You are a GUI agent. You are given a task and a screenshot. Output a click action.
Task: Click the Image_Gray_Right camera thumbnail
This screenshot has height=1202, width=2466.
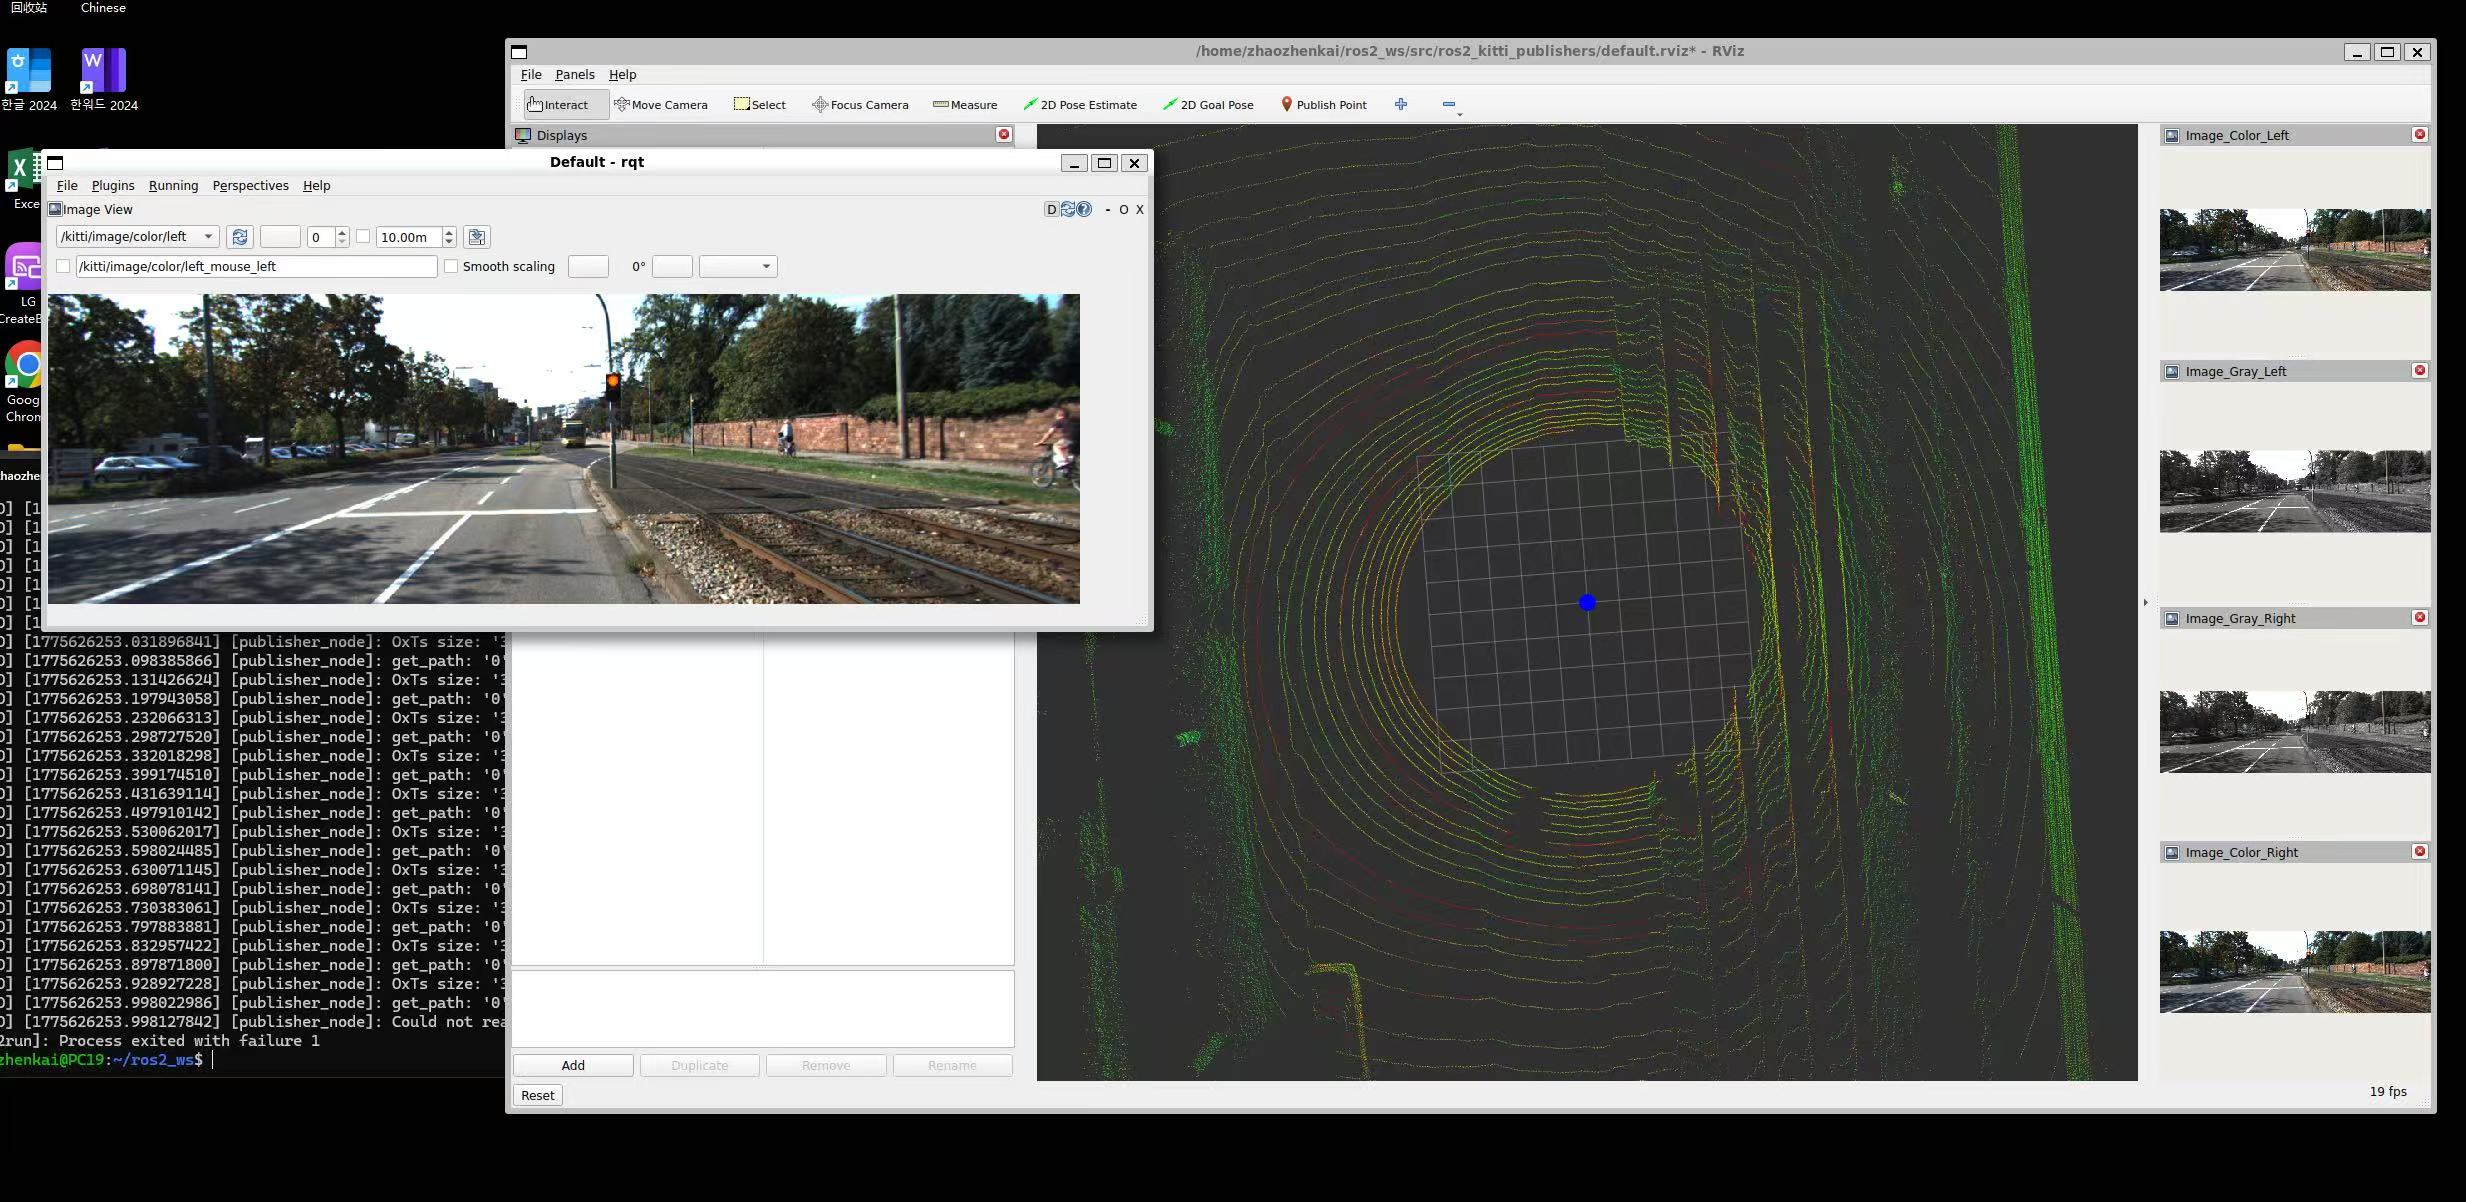(2295, 732)
